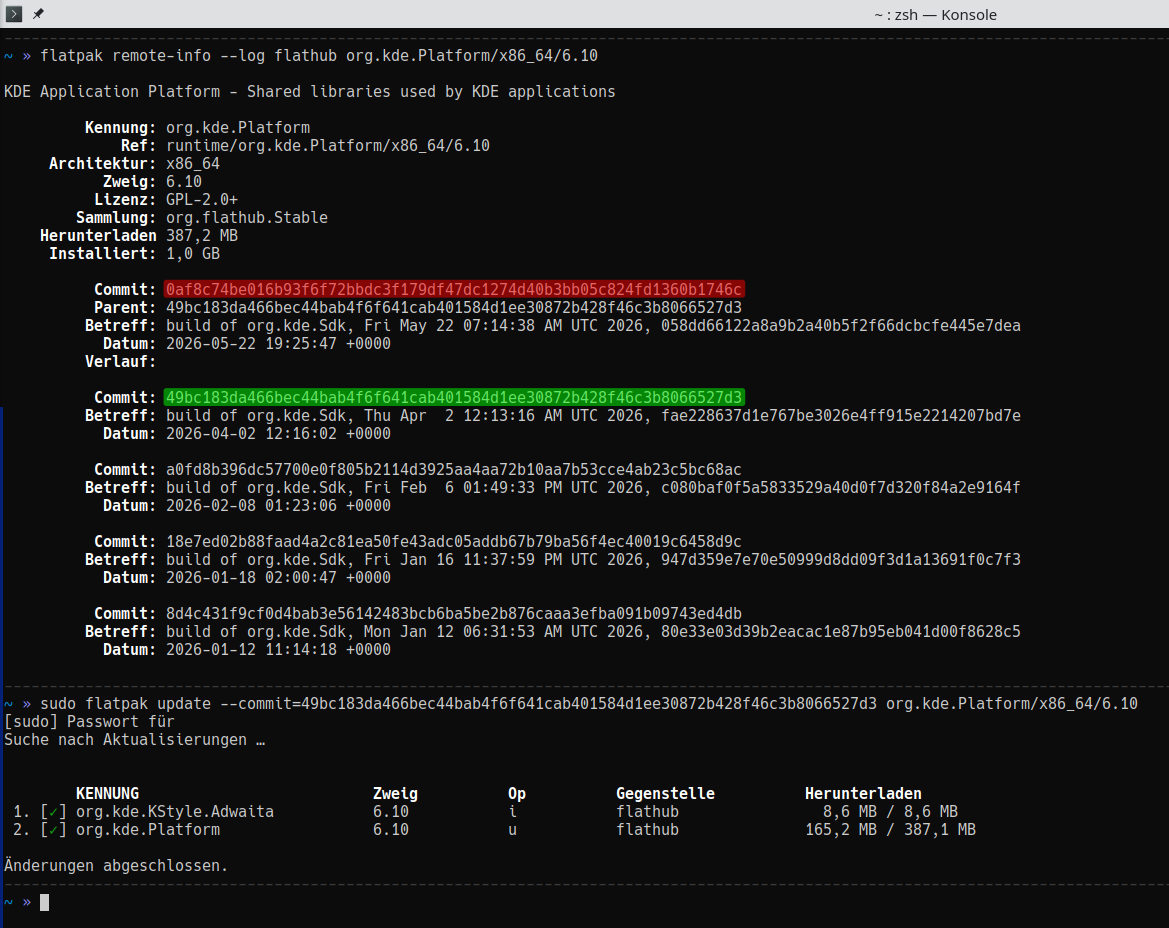Click the KENNUNG column header

click(107, 794)
